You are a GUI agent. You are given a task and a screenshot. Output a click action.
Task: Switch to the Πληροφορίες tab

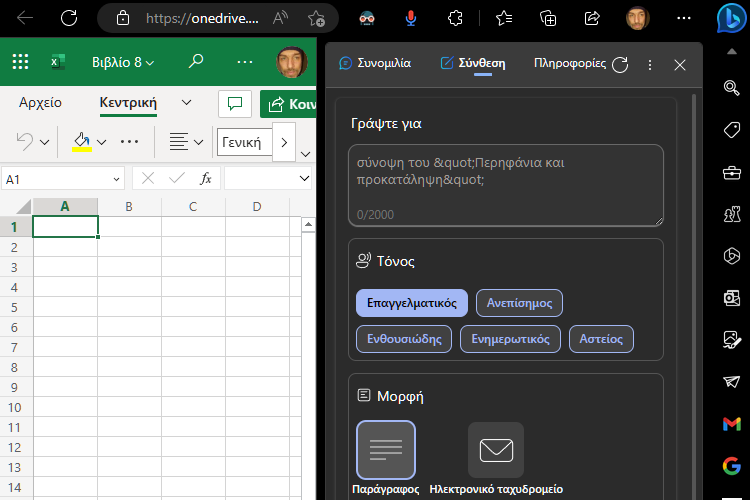point(570,63)
